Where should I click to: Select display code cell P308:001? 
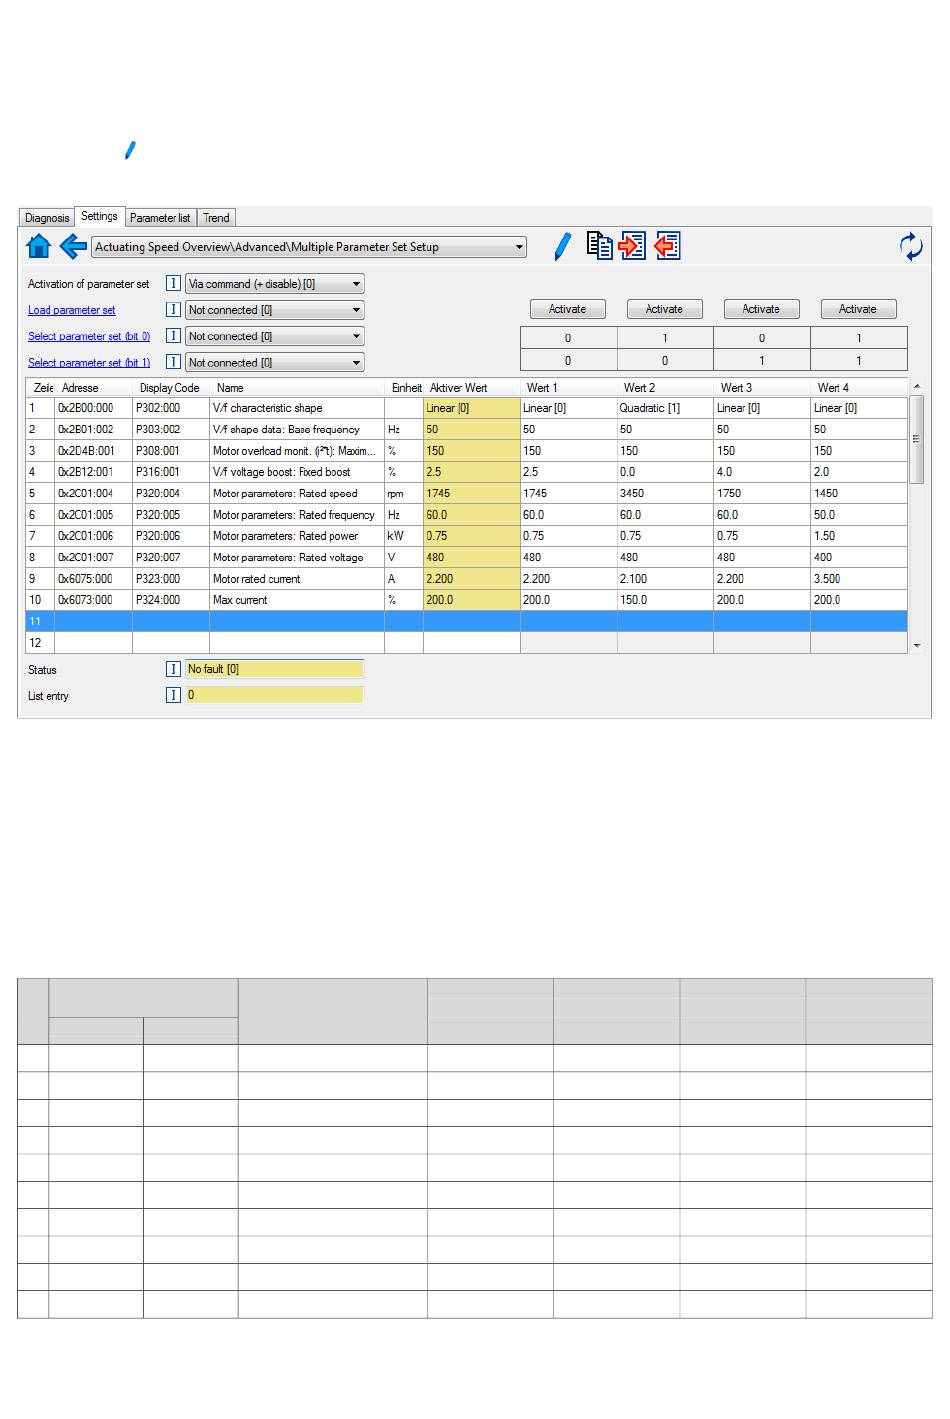click(171, 451)
